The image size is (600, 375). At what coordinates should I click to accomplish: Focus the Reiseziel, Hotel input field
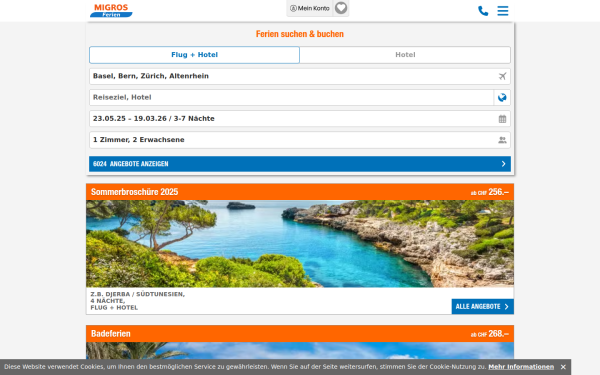pyautogui.click(x=292, y=98)
